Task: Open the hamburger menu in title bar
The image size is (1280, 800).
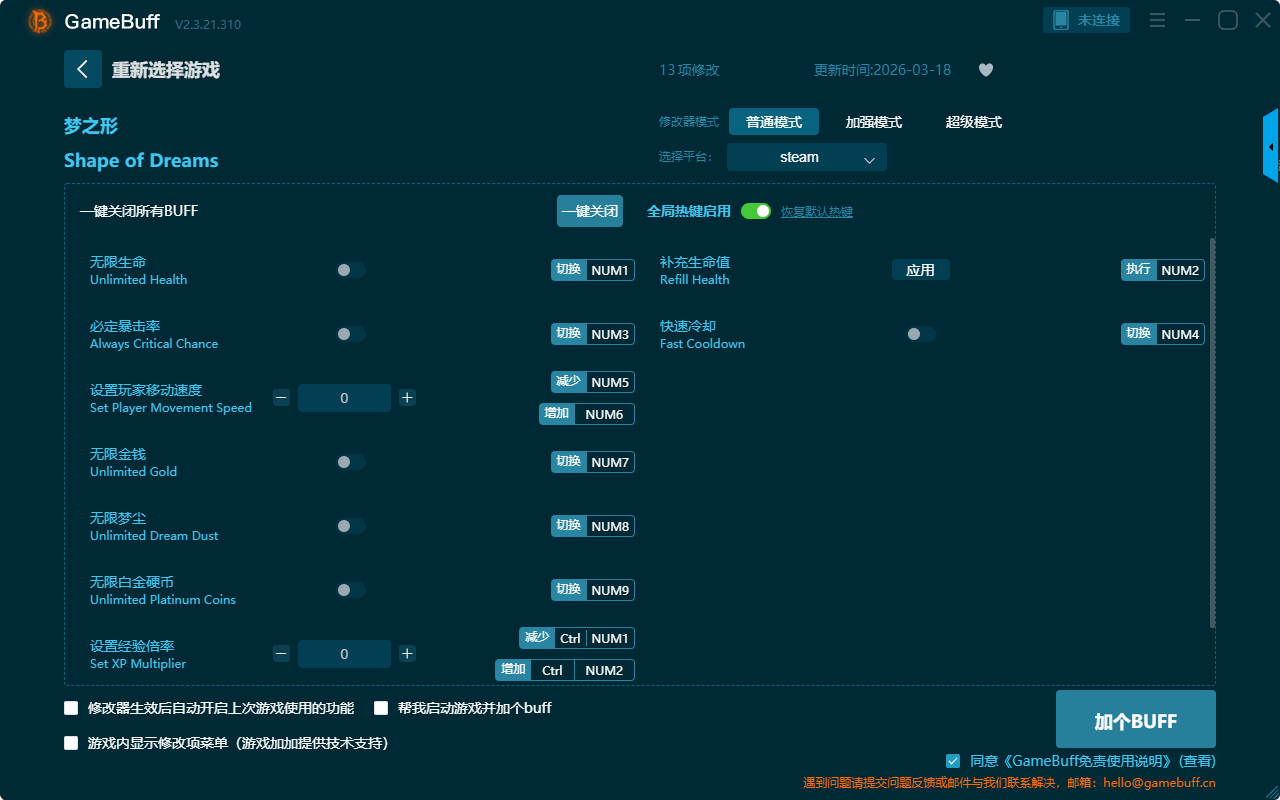Action: point(1157,21)
